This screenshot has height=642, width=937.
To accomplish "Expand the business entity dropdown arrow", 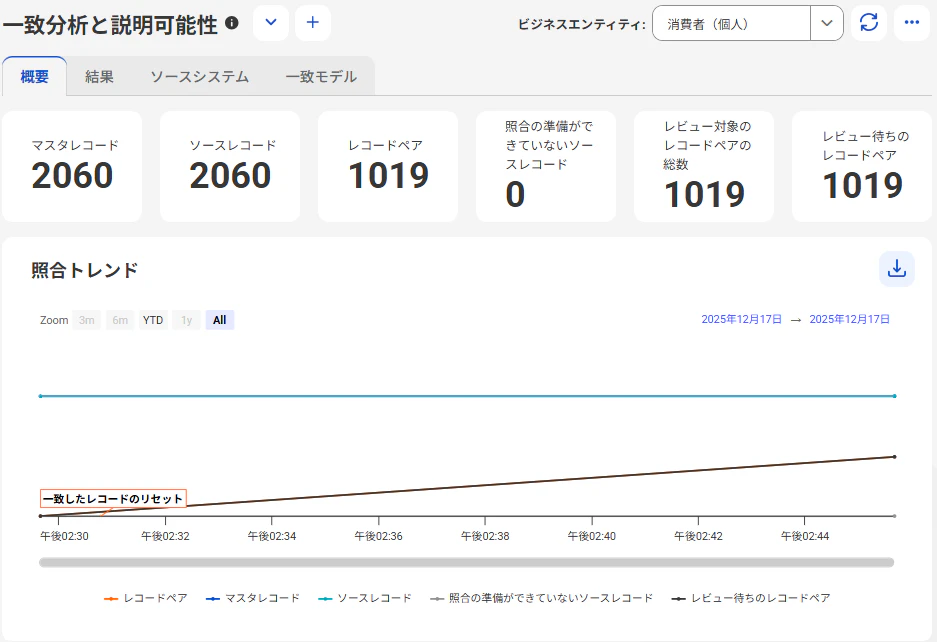I will (x=826, y=23).
